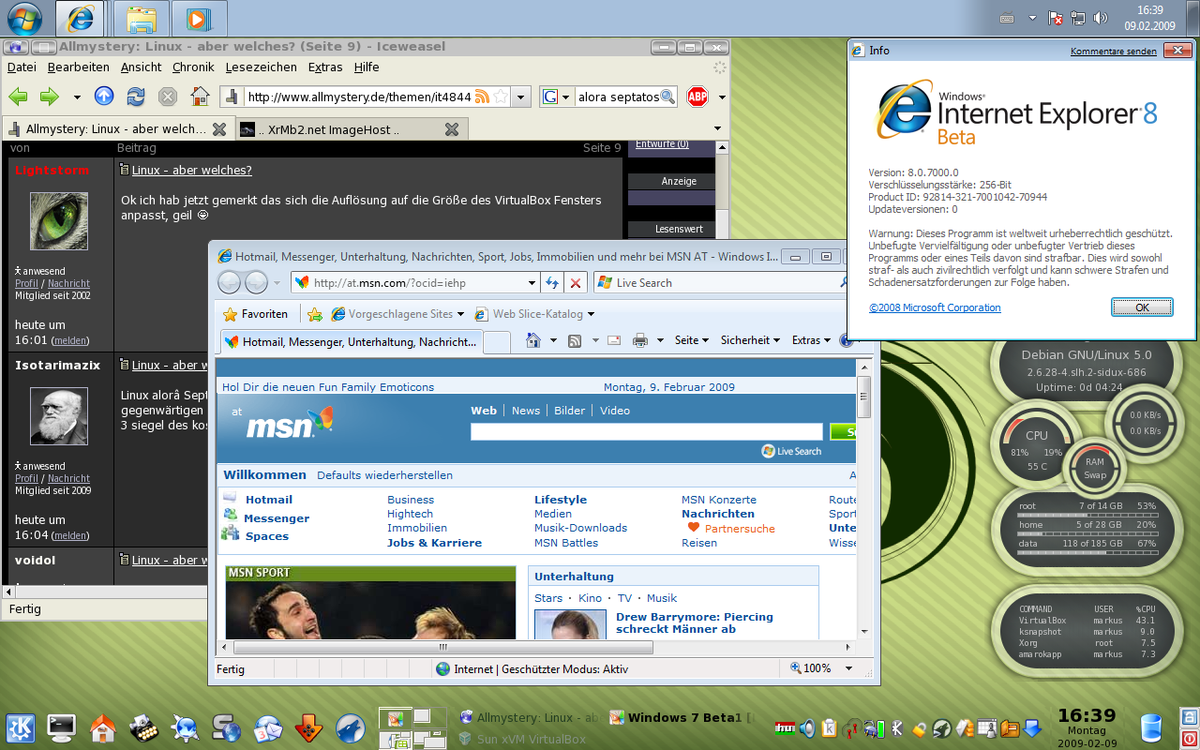The height and width of the screenshot is (750, 1200).
Task: Expand the IE address bar dropdown
Action: (532, 283)
